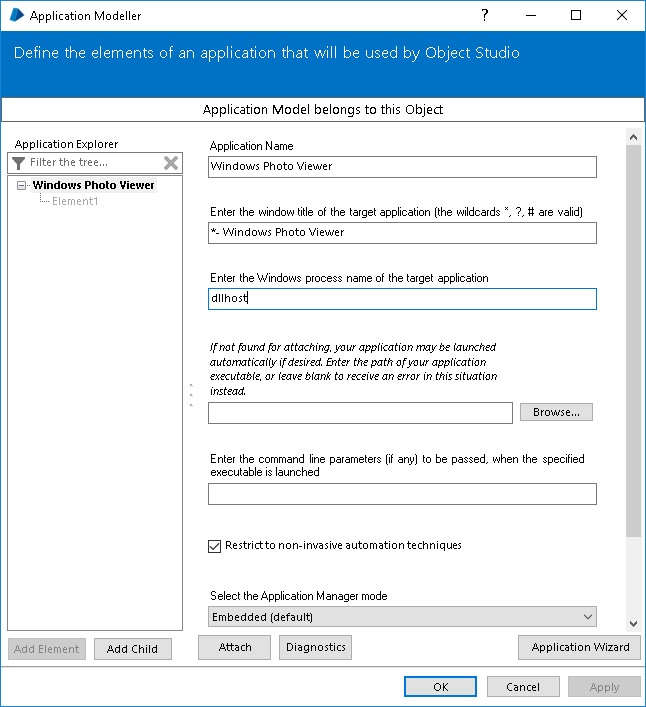Viewport: 646px width, 707px height.
Task: Click the splitter grip dots between the panels
Action: pos(191,395)
